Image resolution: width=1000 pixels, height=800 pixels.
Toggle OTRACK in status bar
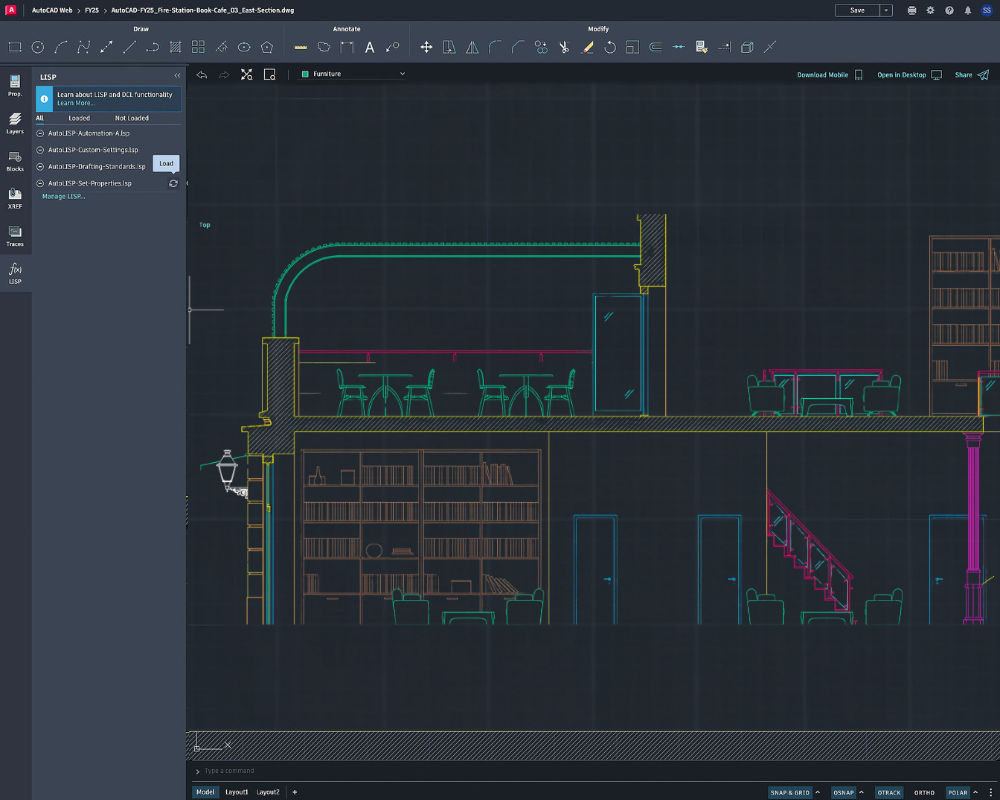pyautogui.click(x=889, y=792)
